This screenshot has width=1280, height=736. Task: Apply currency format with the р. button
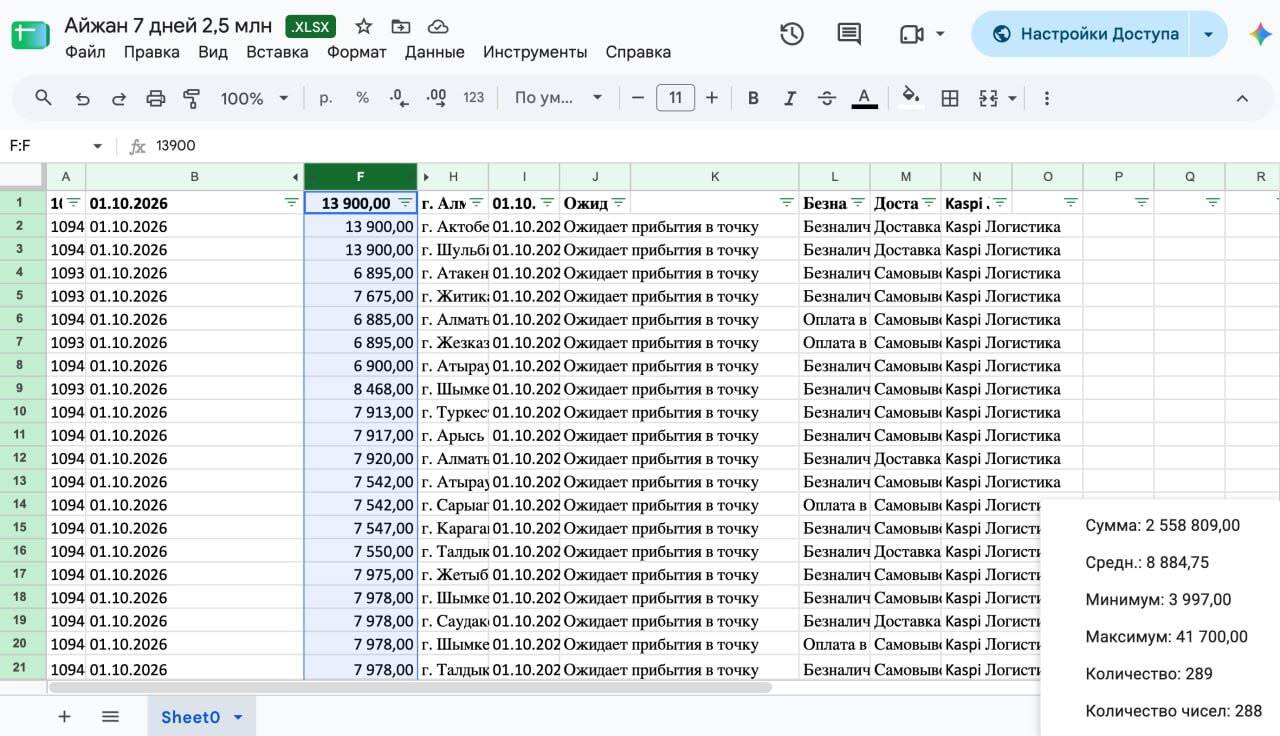point(325,98)
